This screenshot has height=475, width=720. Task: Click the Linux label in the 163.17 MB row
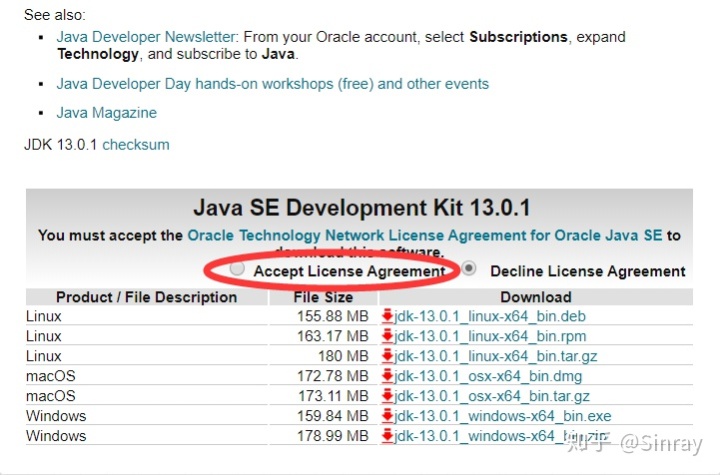pos(44,336)
